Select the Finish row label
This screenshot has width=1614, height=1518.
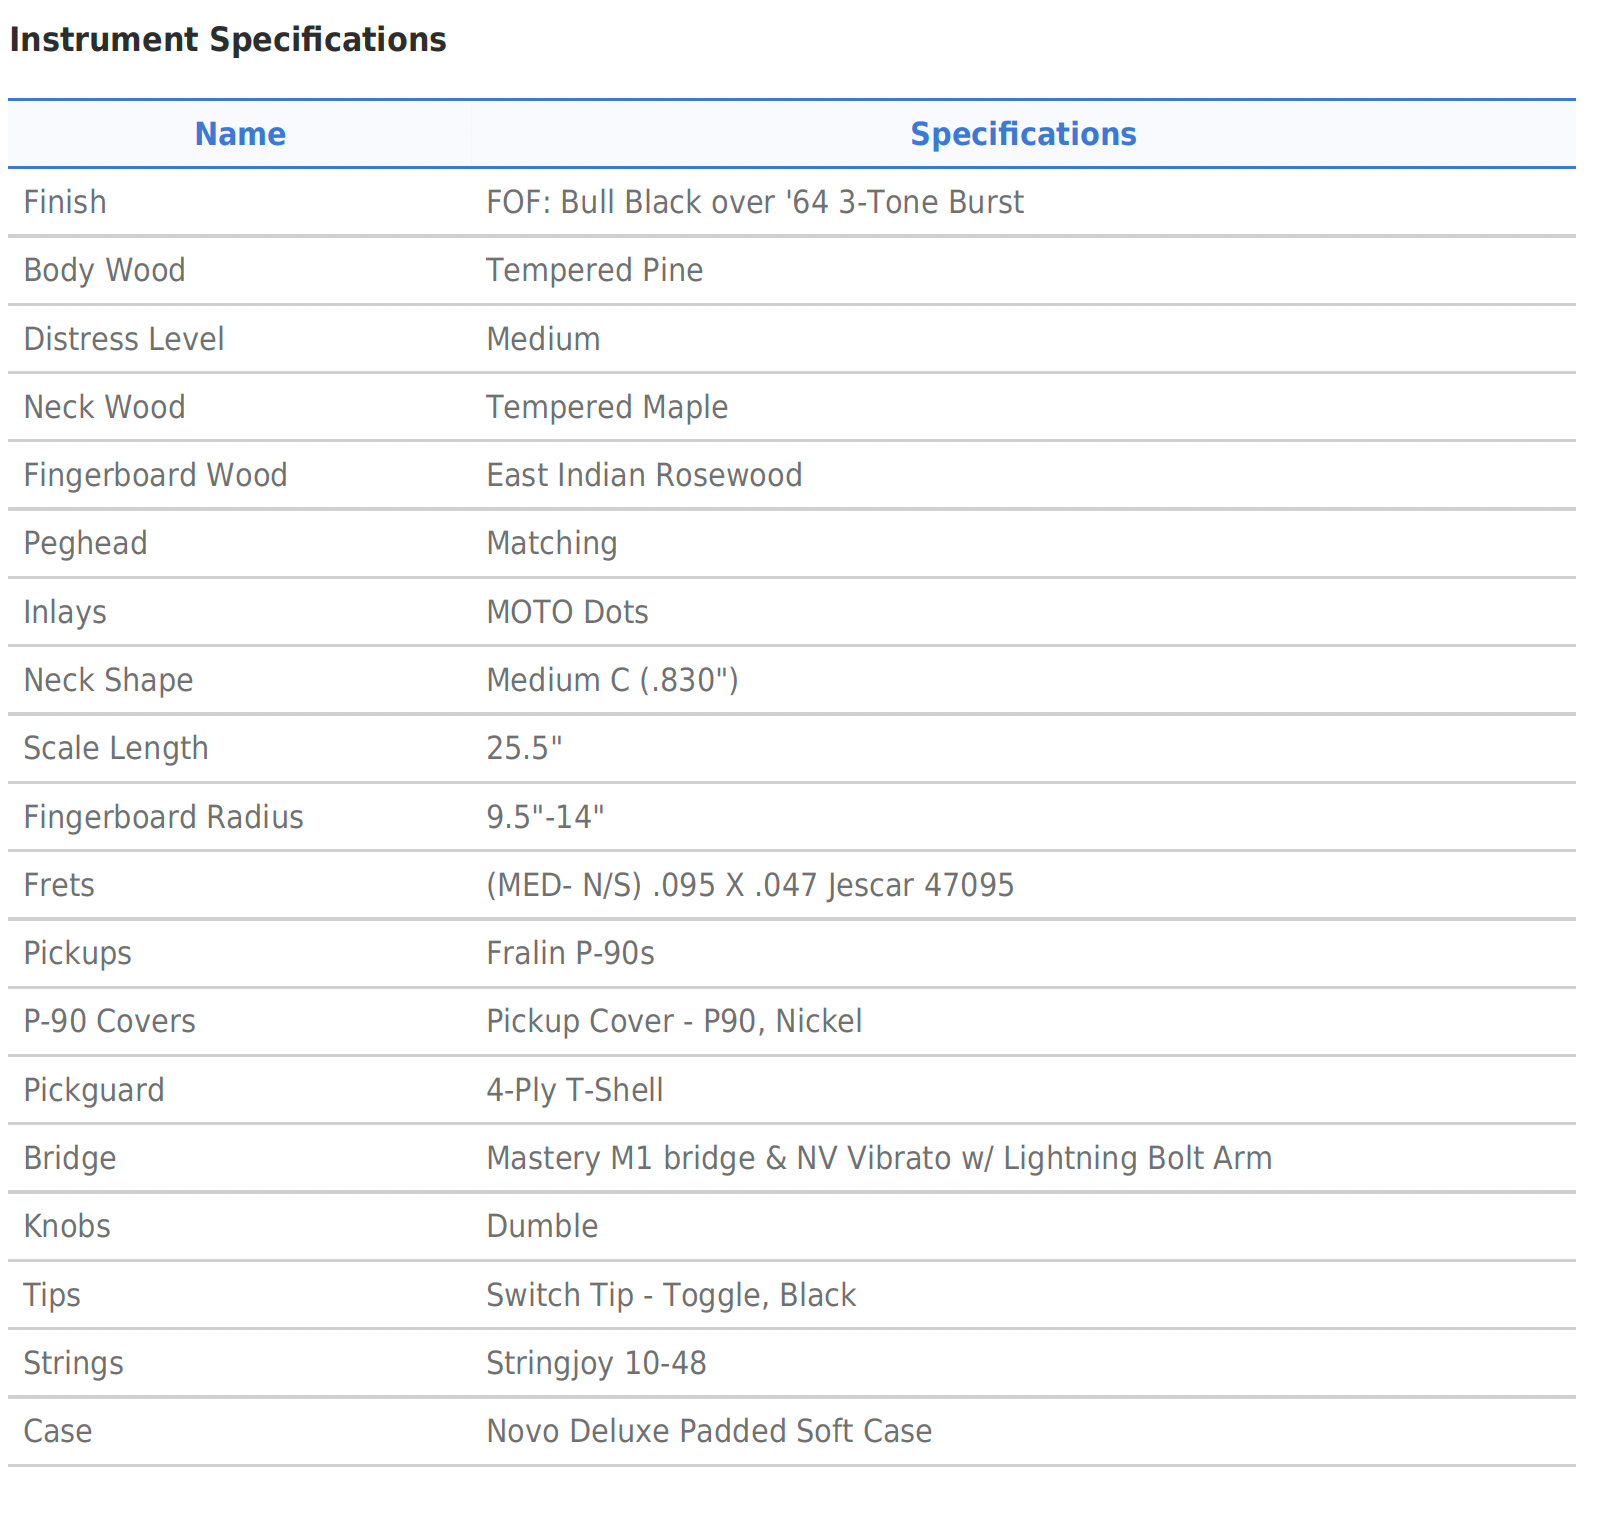(65, 202)
